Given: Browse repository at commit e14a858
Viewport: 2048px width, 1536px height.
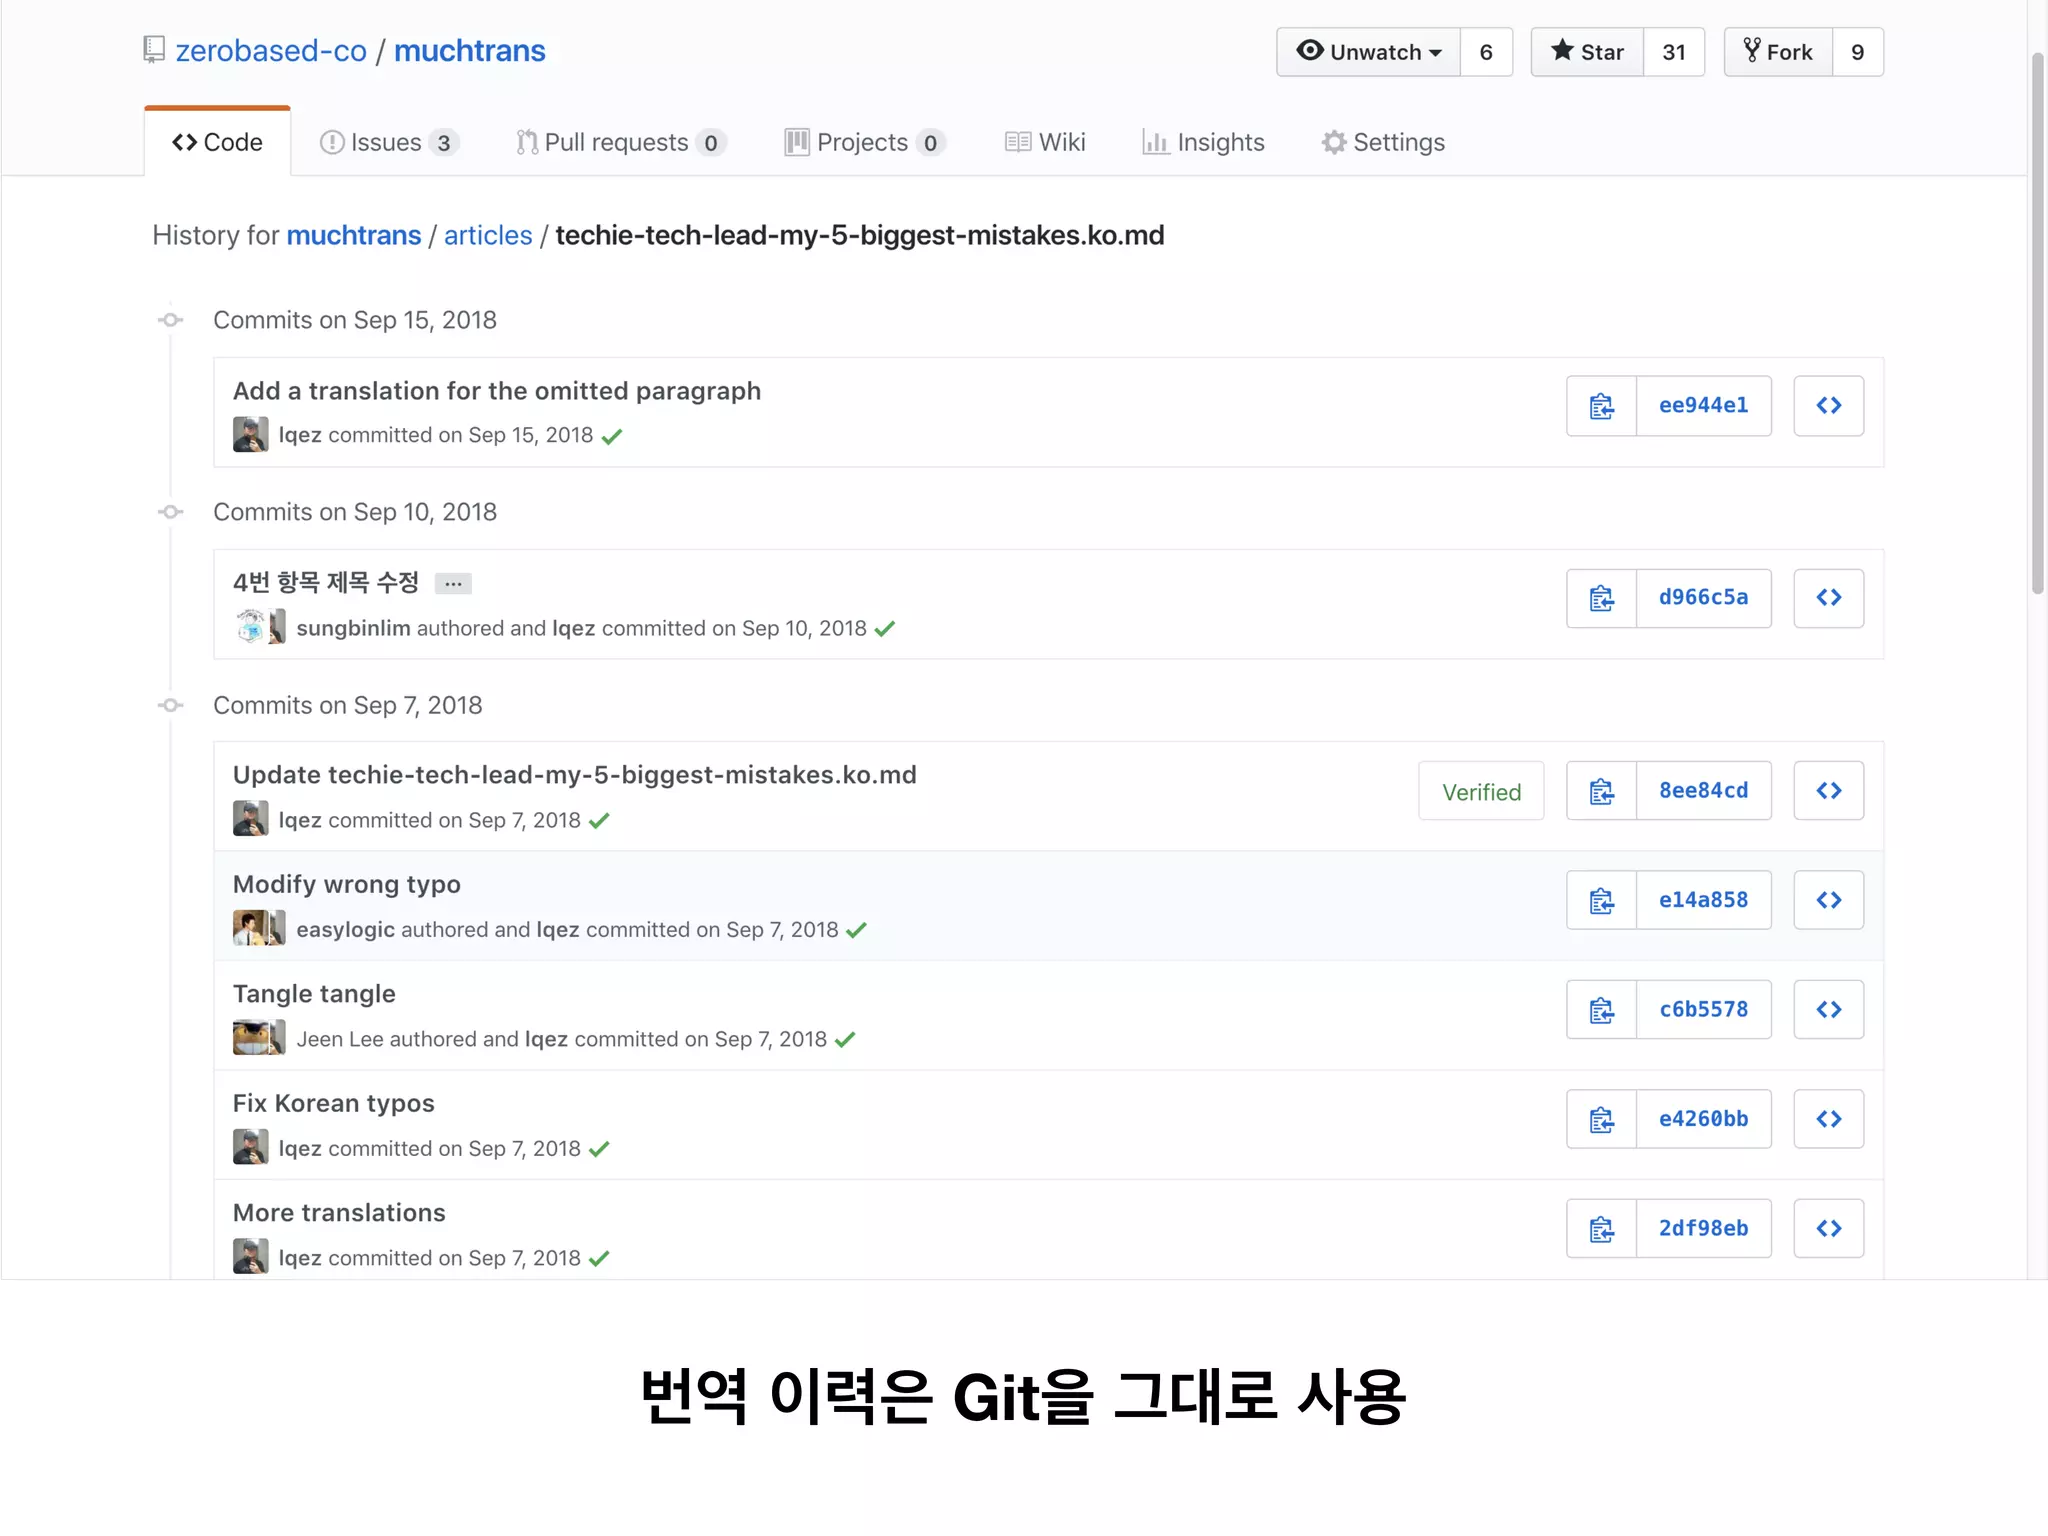Looking at the screenshot, I should (x=1828, y=900).
